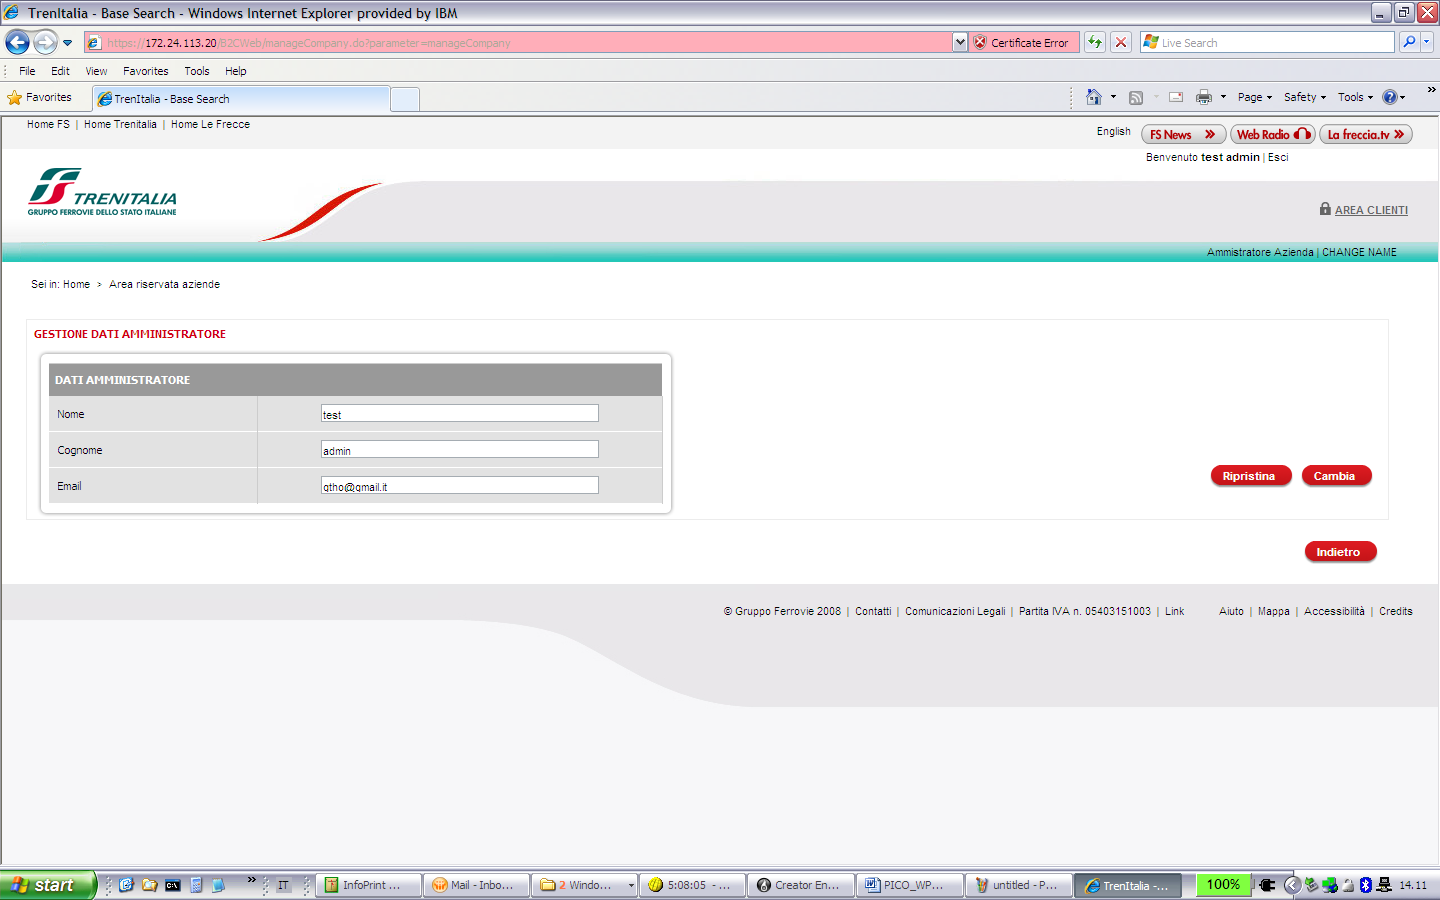Click the blue Help question mark icon
The width and height of the screenshot is (1440, 900).
(x=1390, y=97)
